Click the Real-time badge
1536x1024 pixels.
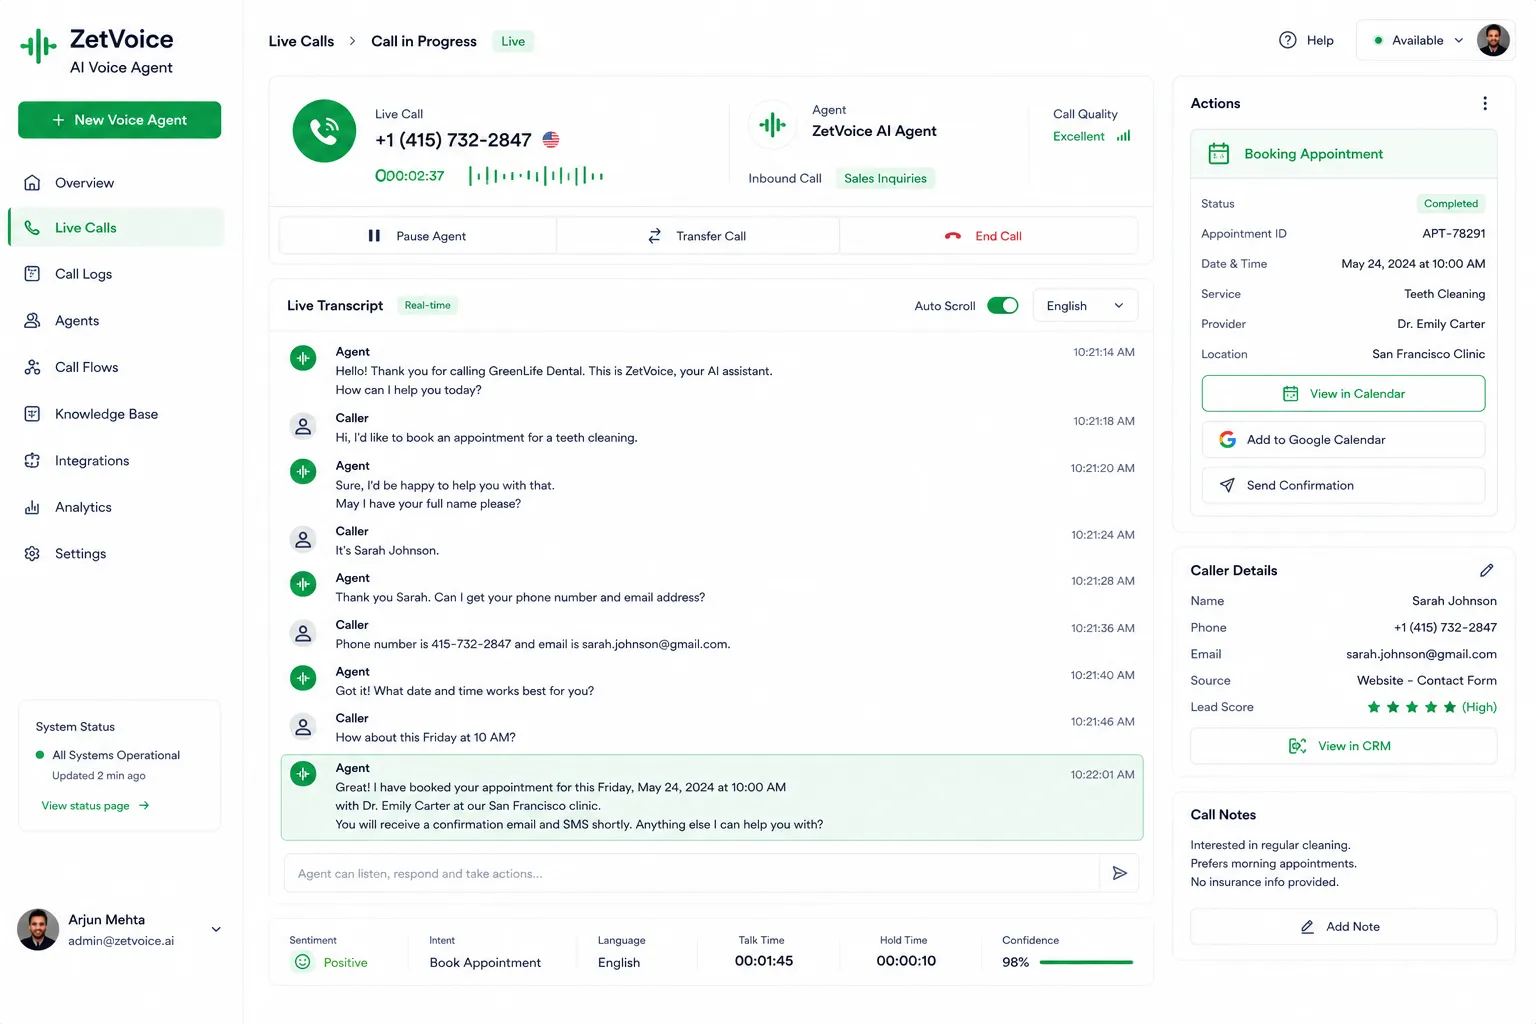click(428, 305)
